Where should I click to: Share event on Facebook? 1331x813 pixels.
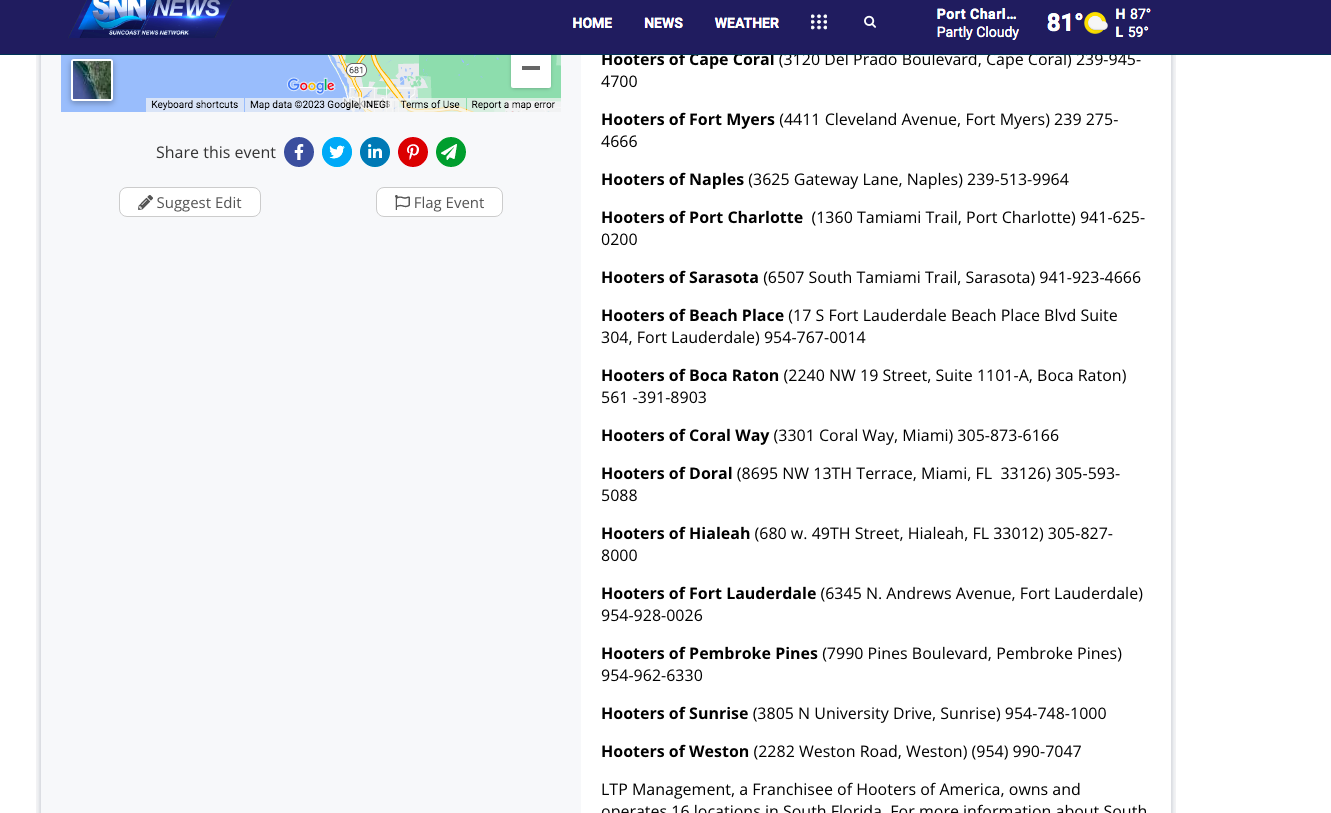(299, 152)
